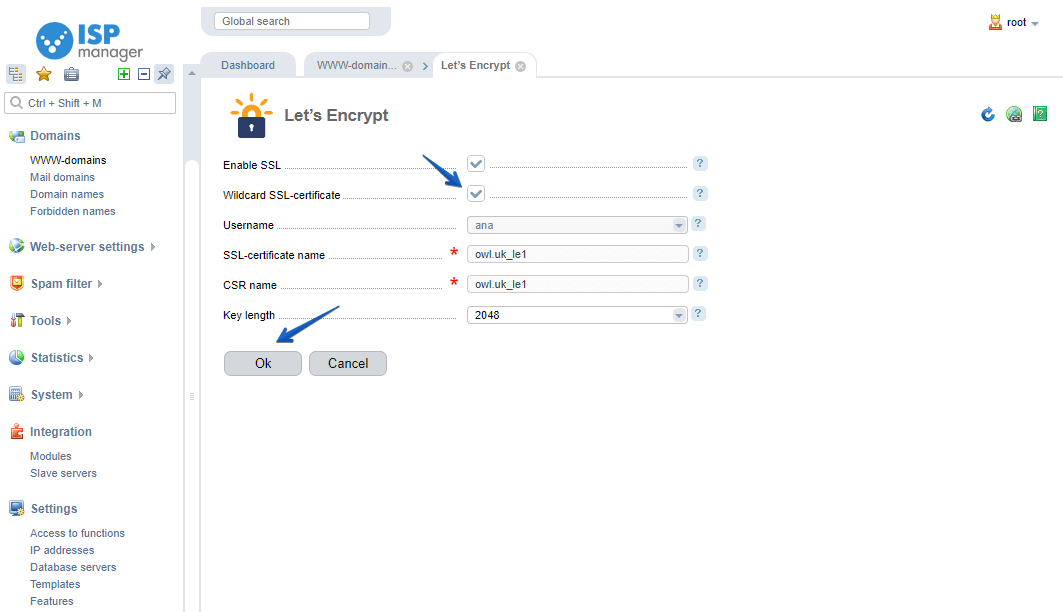1063x612 pixels.
Task: Show help for Username field
Action: [x=698, y=224]
